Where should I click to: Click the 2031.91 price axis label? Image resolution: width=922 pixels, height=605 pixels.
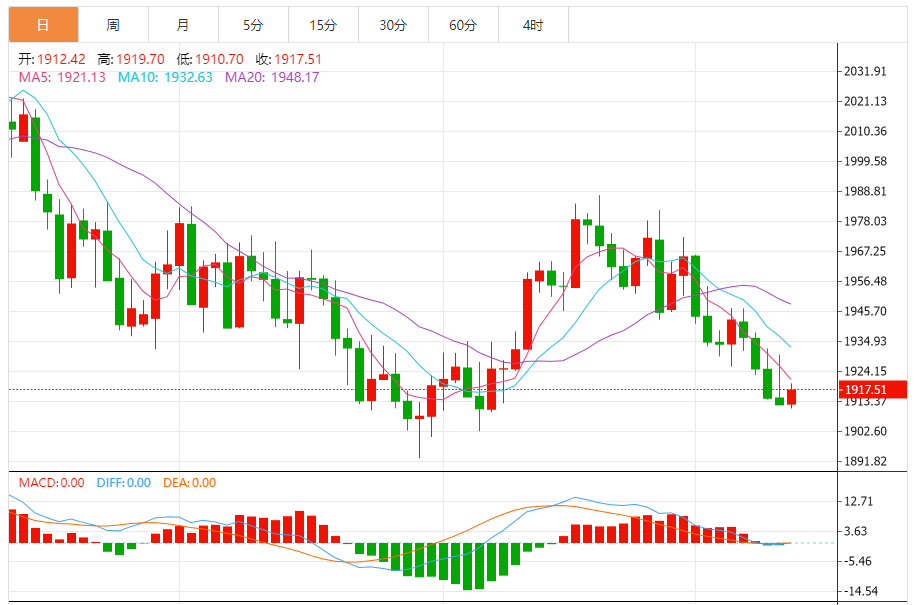coord(865,71)
